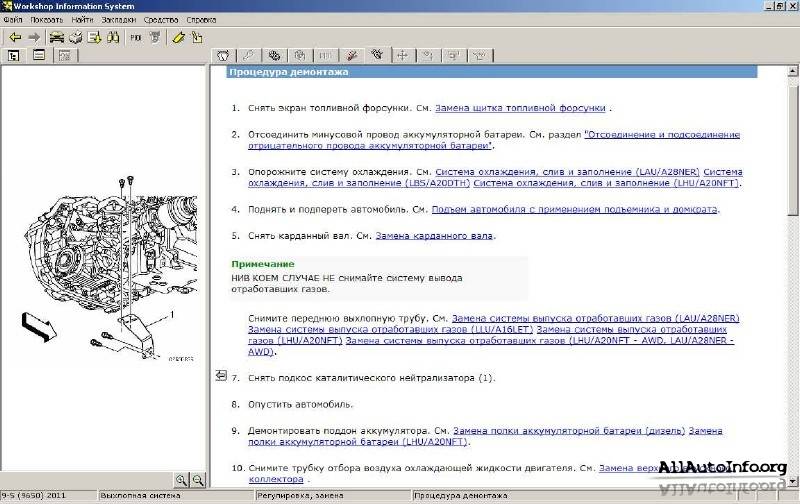Click the Примечание note label
Image resolution: width=800 pixels, height=504 pixels.
pos(263,264)
